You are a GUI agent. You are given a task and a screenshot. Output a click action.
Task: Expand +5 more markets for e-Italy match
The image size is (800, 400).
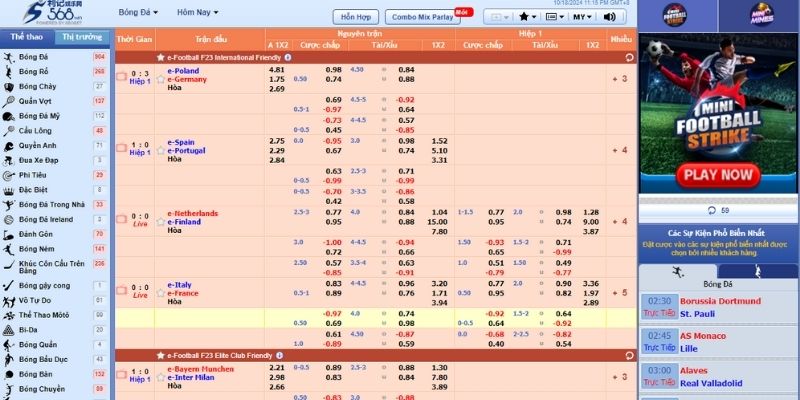[620, 293]
